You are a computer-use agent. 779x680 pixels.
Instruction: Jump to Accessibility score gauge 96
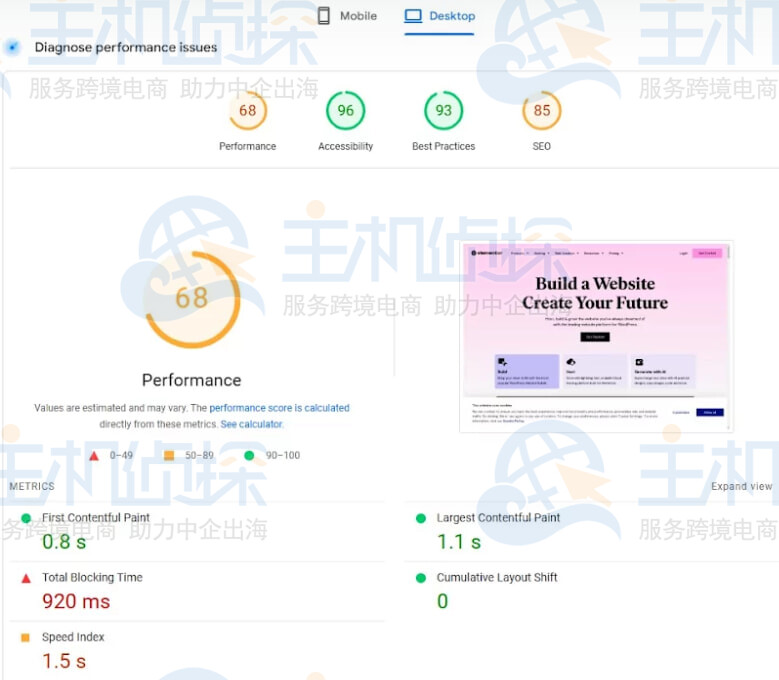(345, 110)
